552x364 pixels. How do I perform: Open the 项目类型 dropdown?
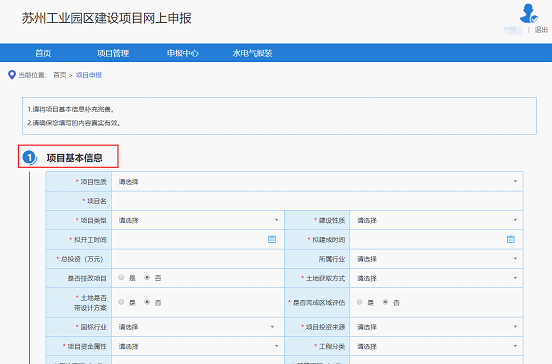click(198, 220)
